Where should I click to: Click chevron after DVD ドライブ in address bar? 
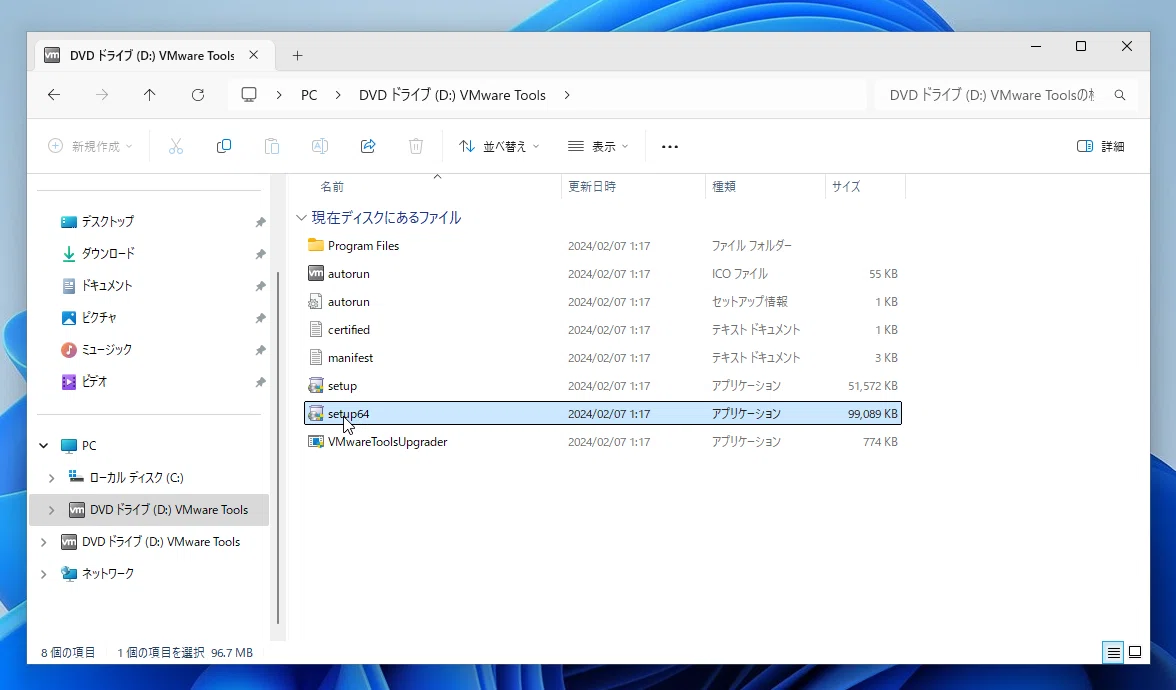click(567, 95)
